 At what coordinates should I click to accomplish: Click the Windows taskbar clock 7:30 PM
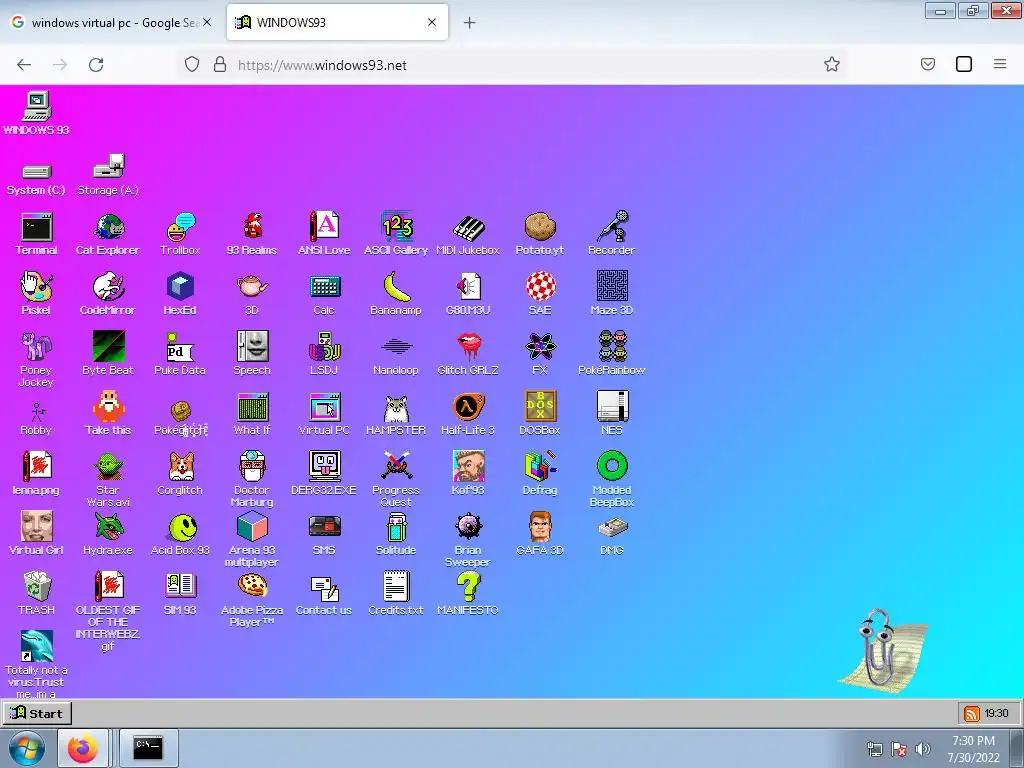(974, 749)
